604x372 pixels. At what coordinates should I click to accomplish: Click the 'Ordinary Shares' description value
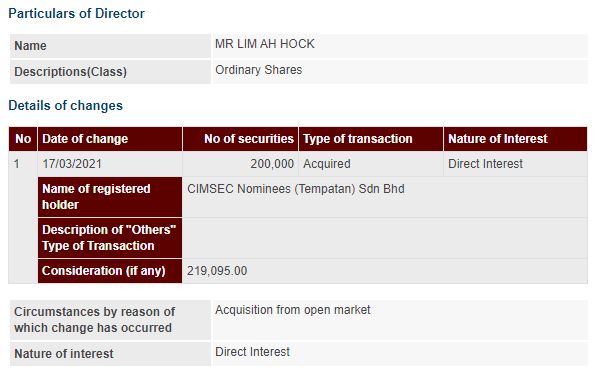click(258, 70)
